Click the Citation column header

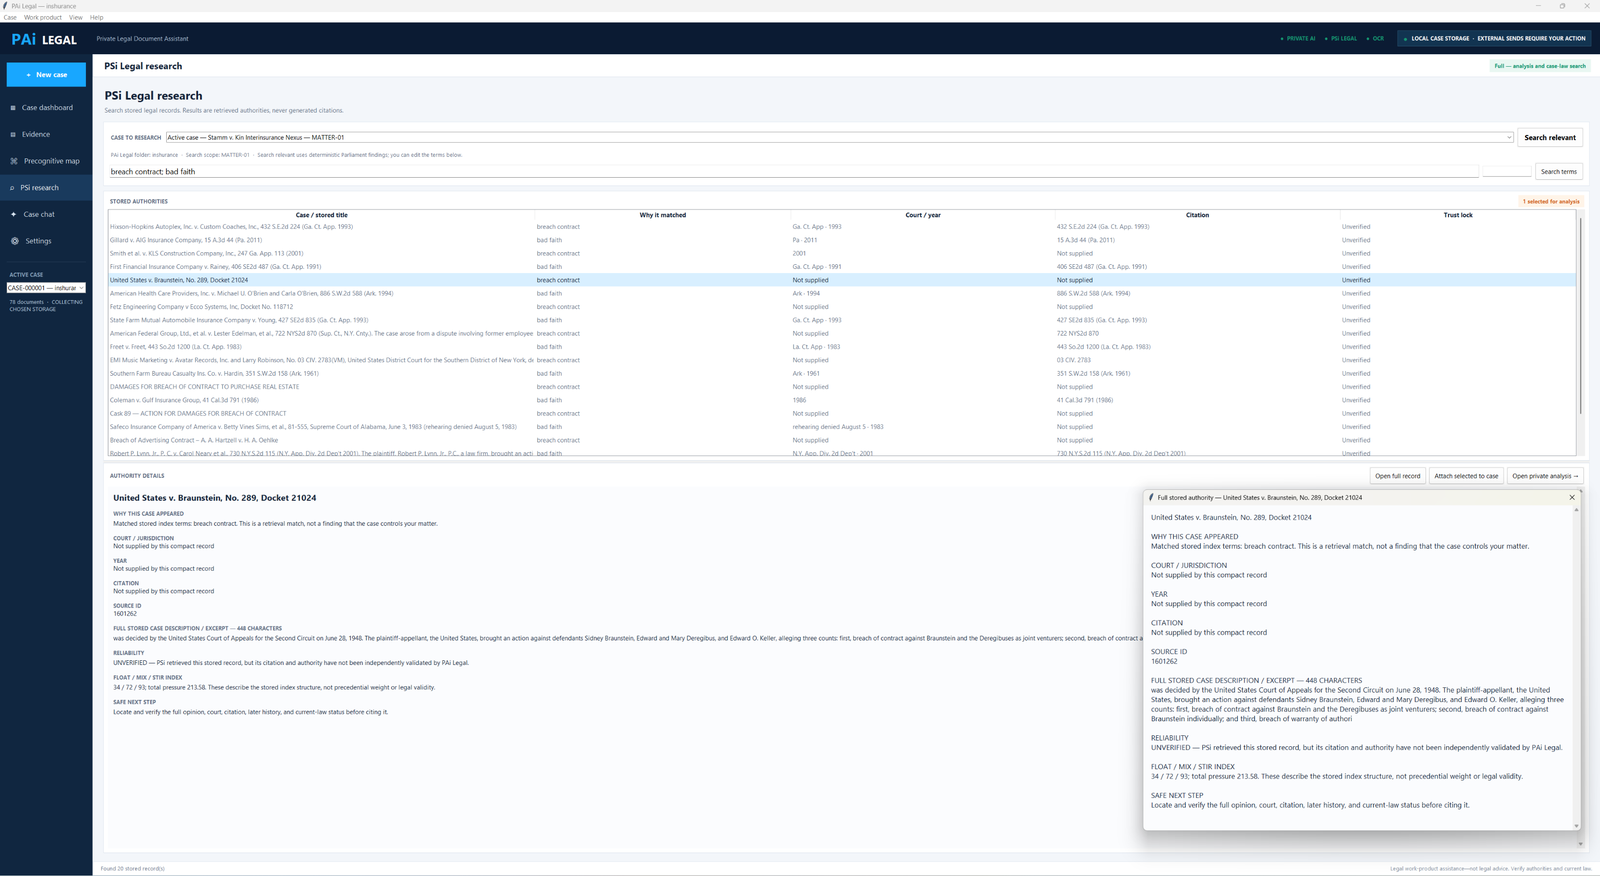point(1197,215)
